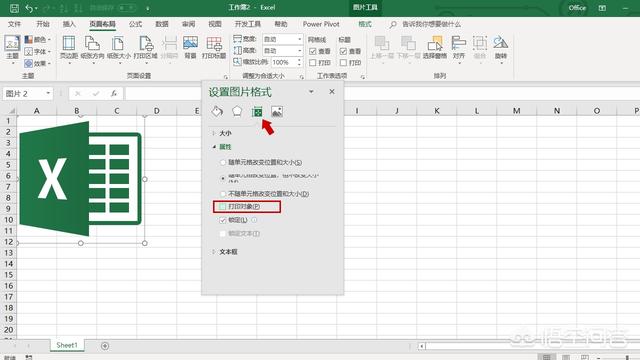Switch to the 视图 View tab
This screenshot has width=640, height=360.
215,24
